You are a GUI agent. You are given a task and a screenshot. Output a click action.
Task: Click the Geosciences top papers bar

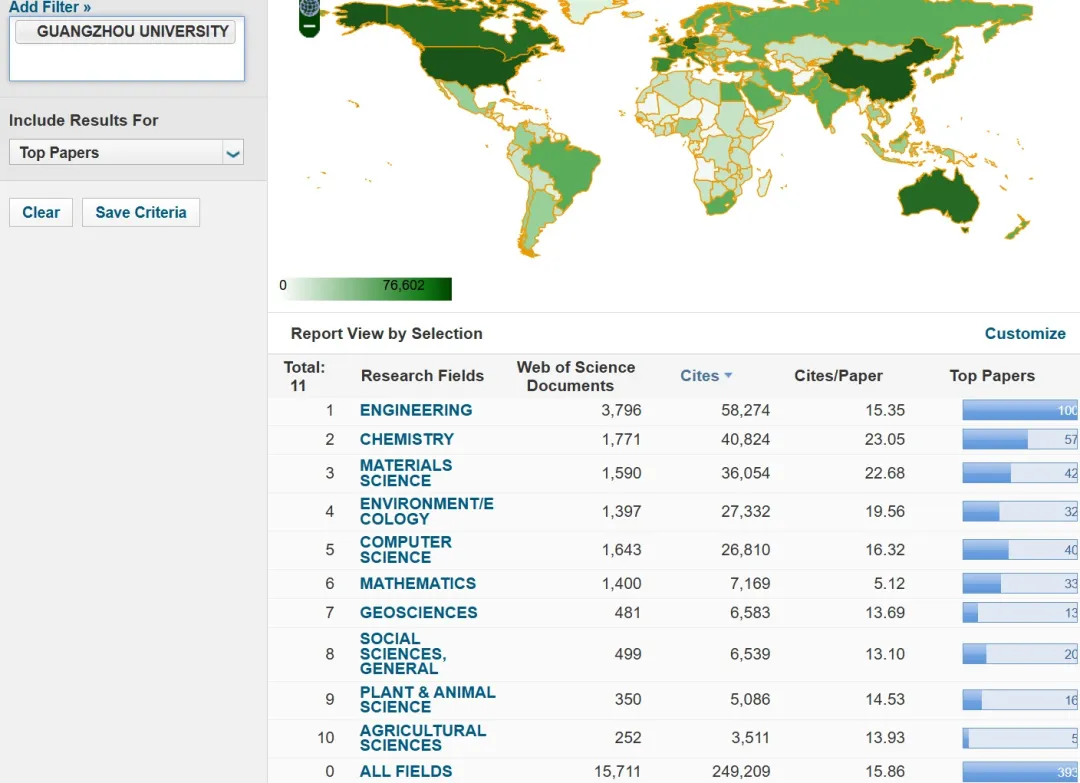(x=1020, y=612)
